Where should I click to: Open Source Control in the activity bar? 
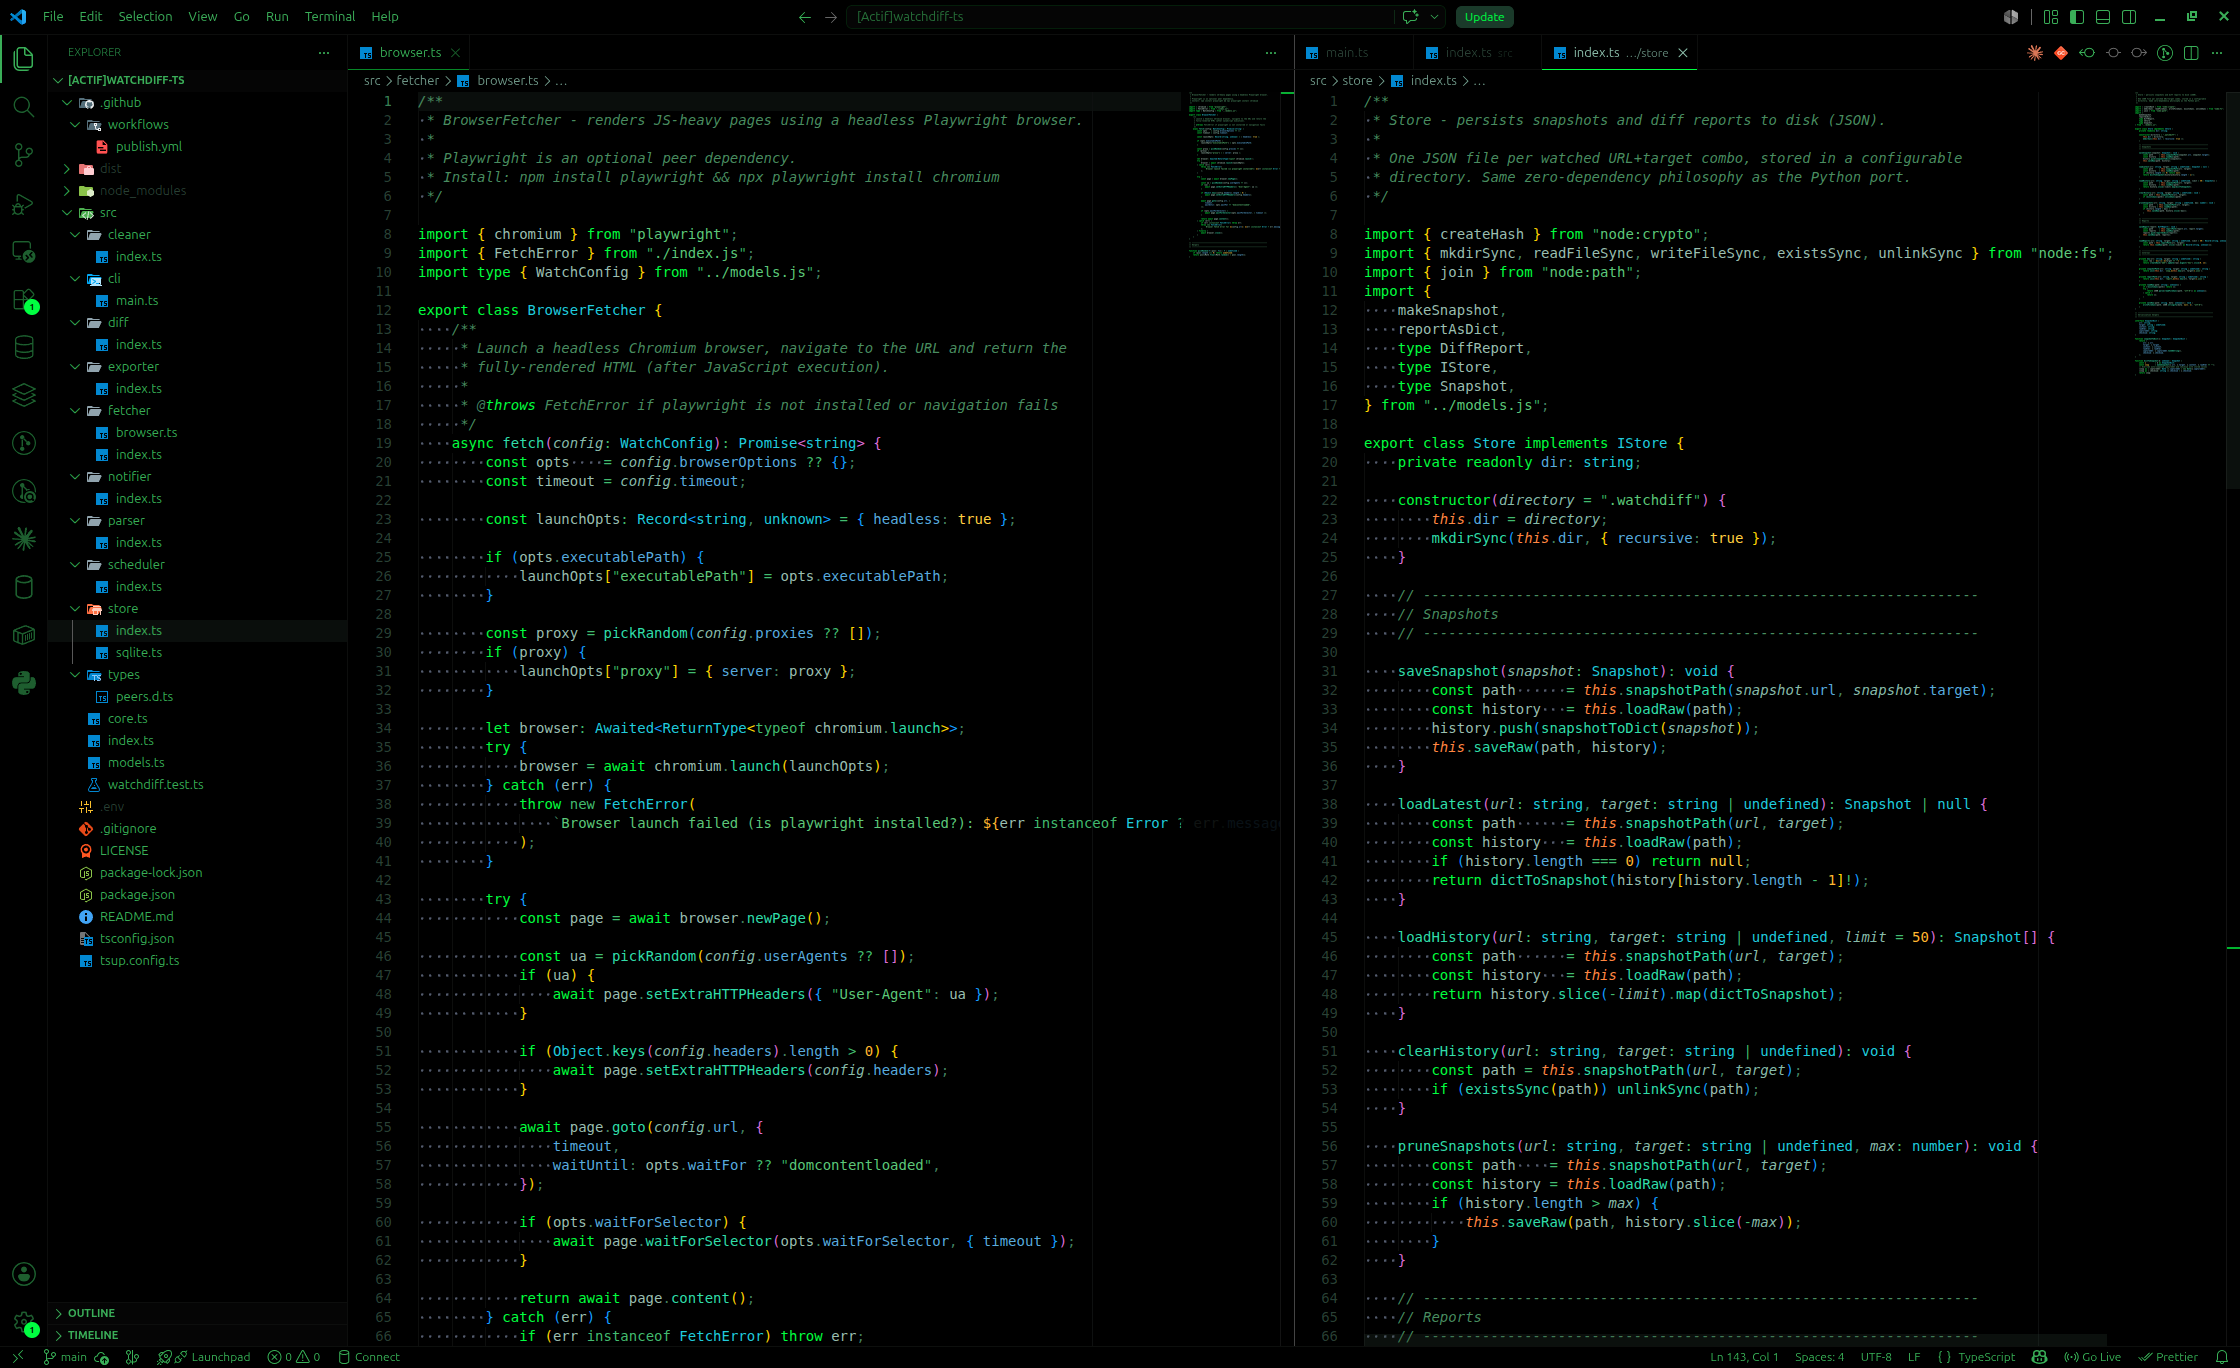click(x=24, y=155)
